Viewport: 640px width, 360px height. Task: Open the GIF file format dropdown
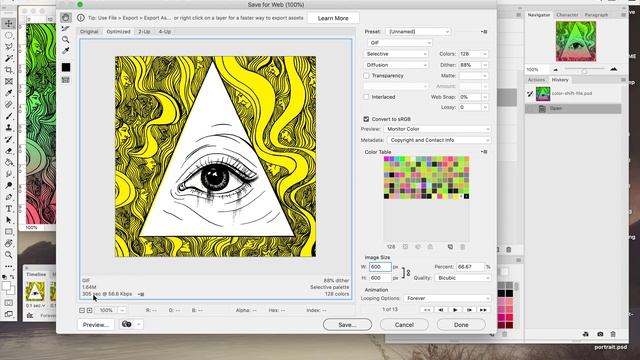click(400, 42)
